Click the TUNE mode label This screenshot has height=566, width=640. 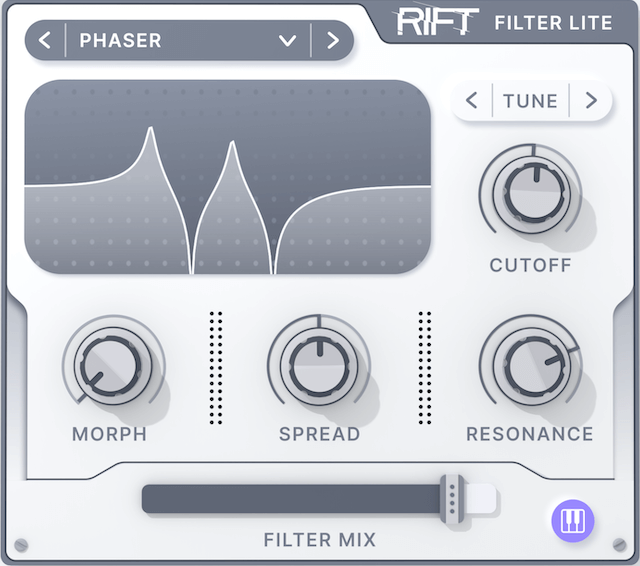530,100
